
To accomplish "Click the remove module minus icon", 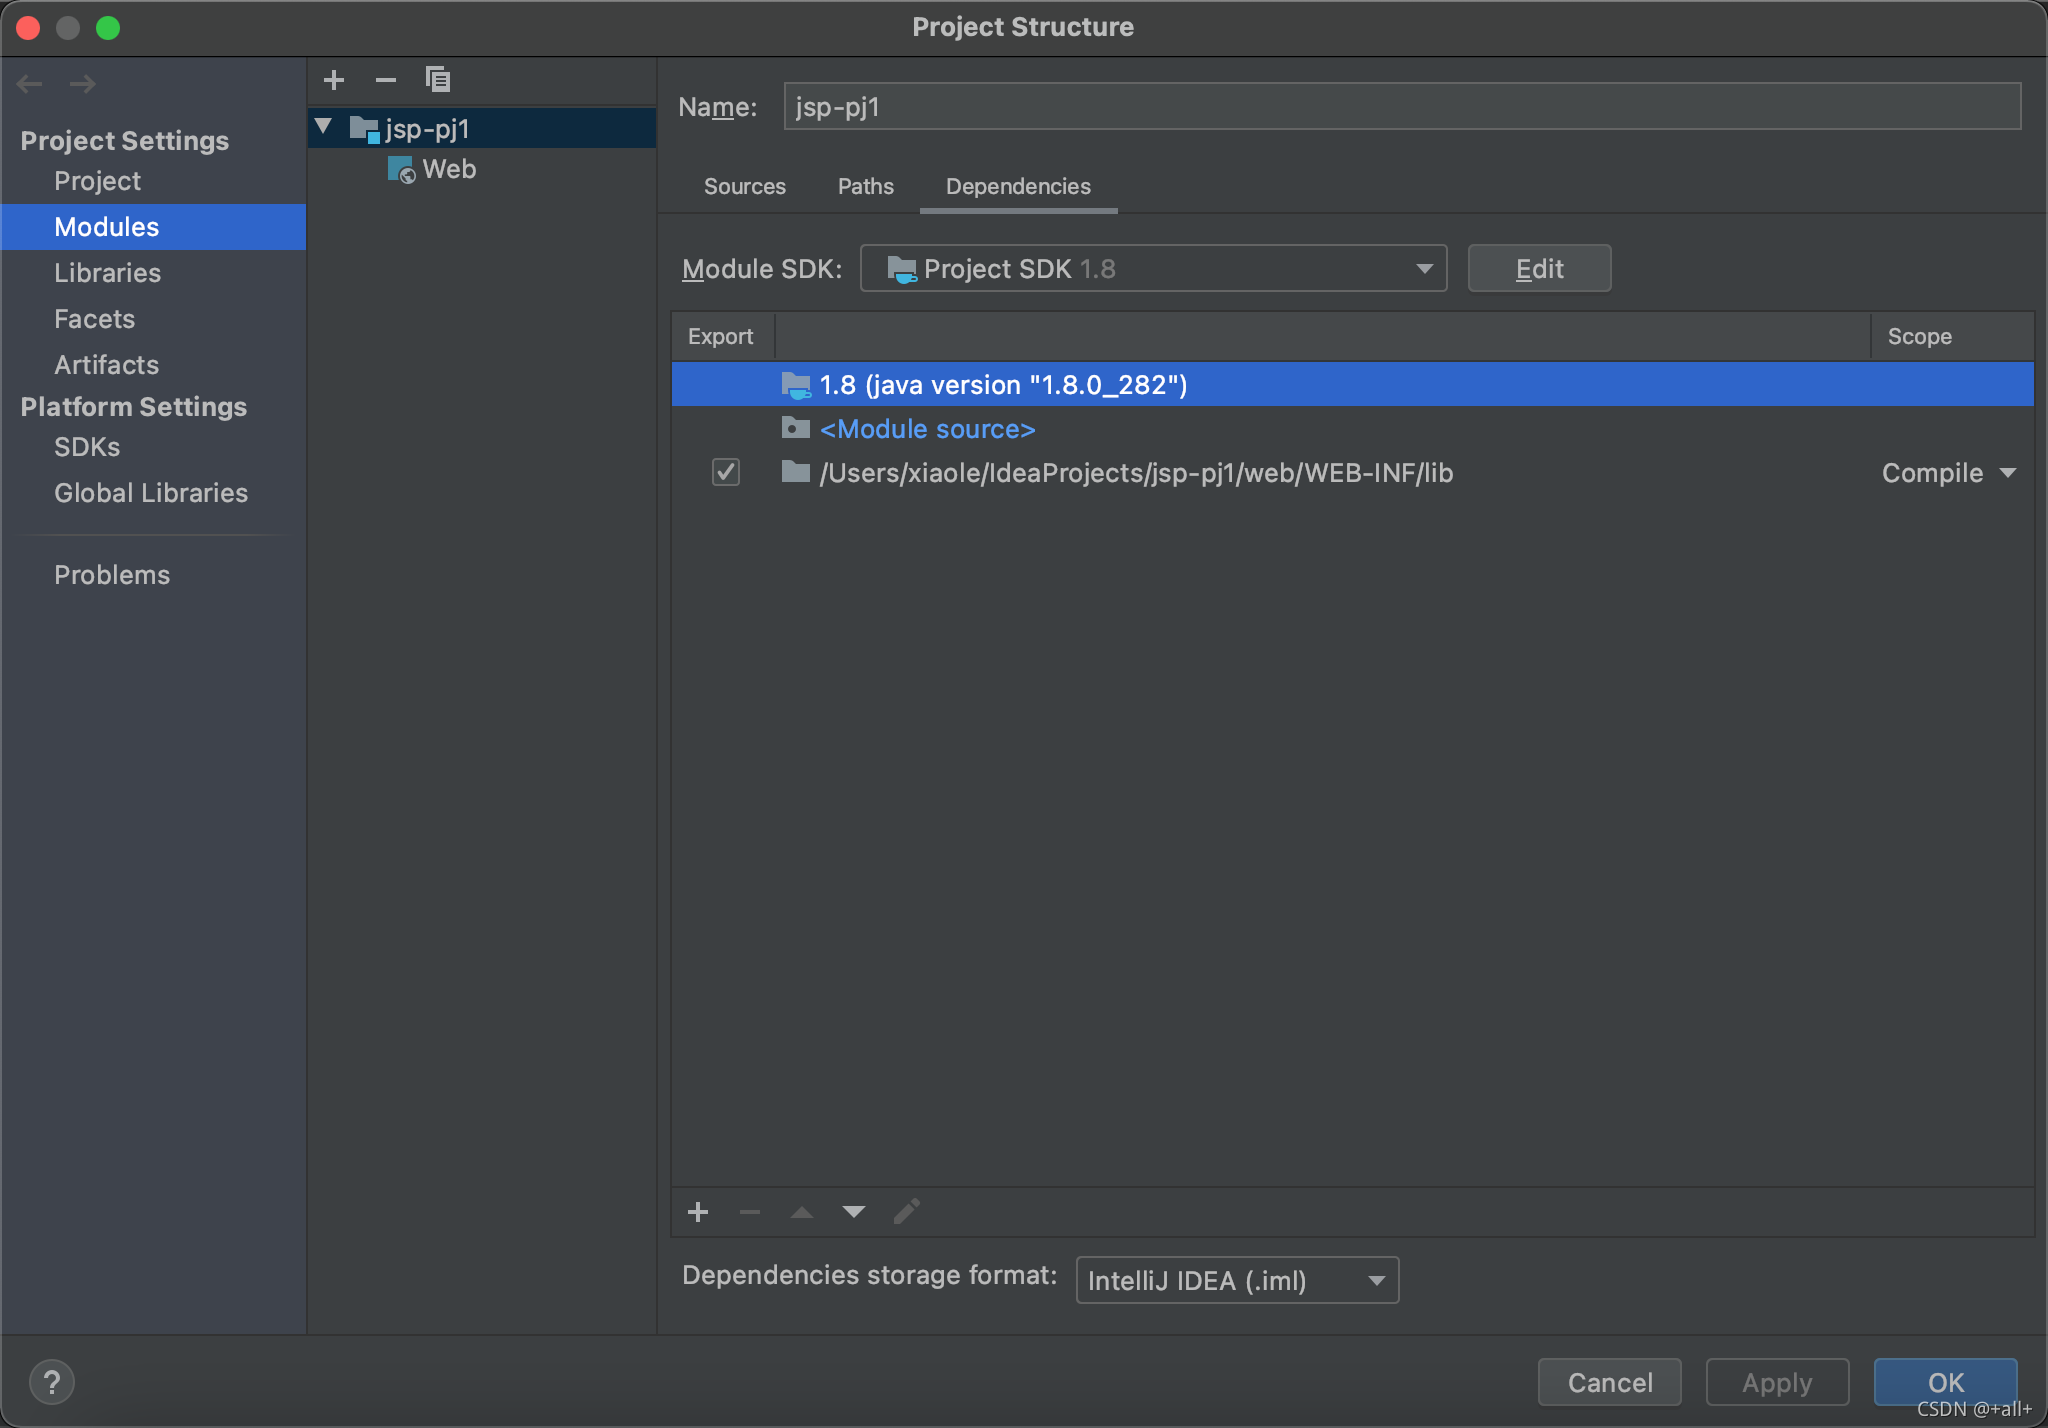I will coord(386,80).
